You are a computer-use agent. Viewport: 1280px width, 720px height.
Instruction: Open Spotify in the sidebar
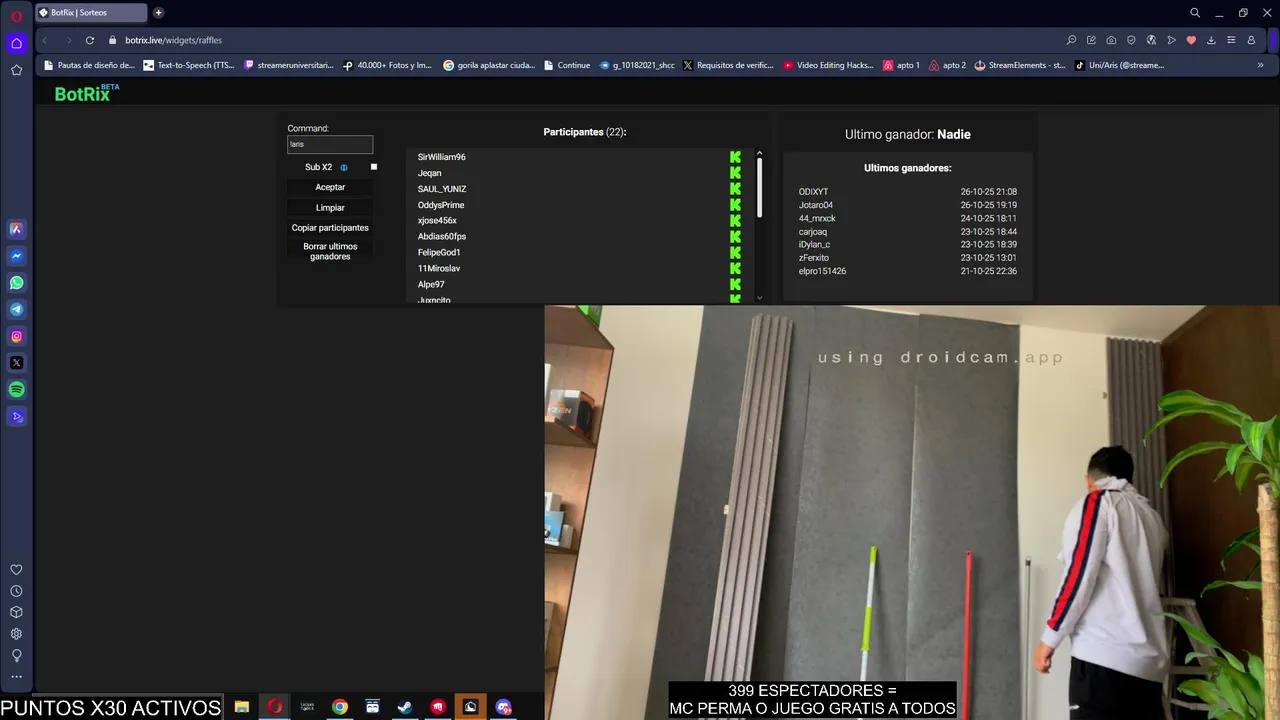click(x=16, y=390)
